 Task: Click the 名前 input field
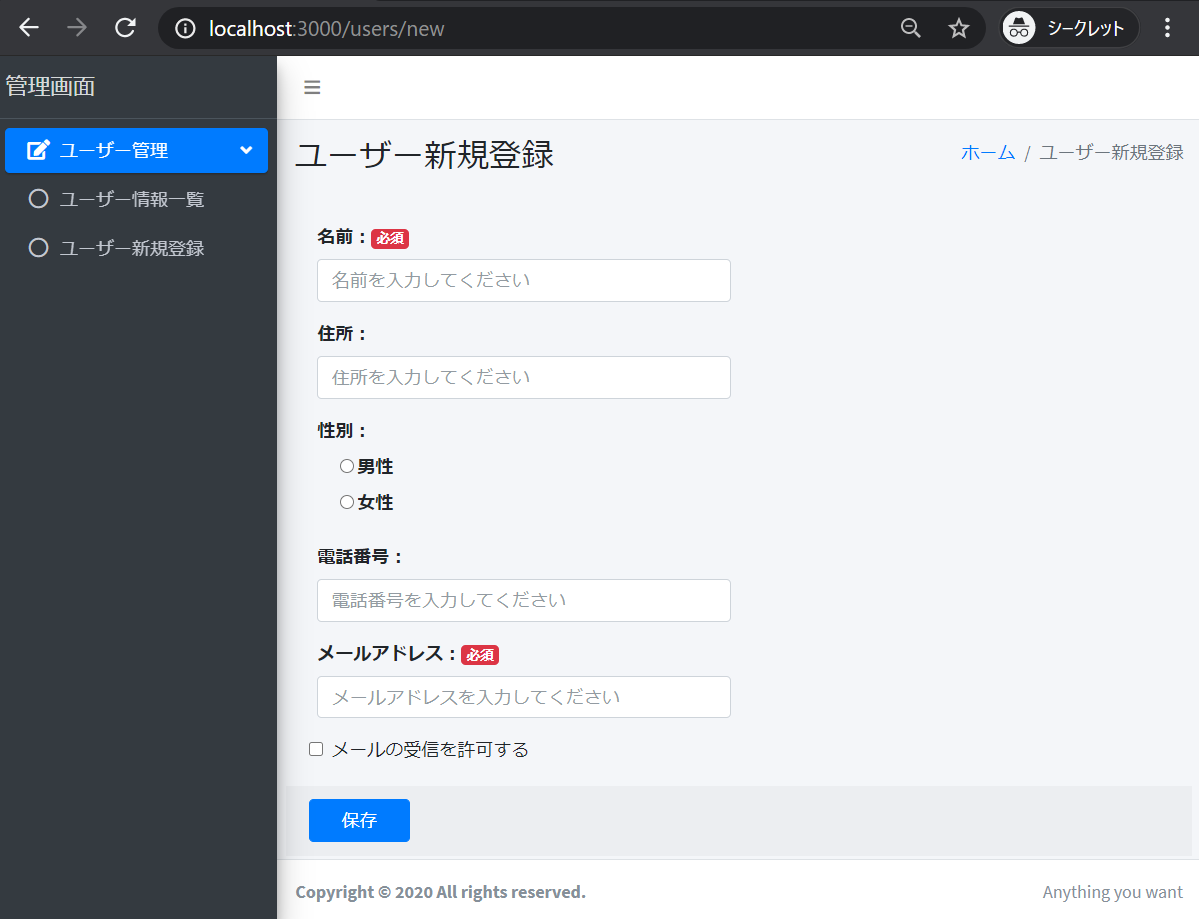coord(523,280)
